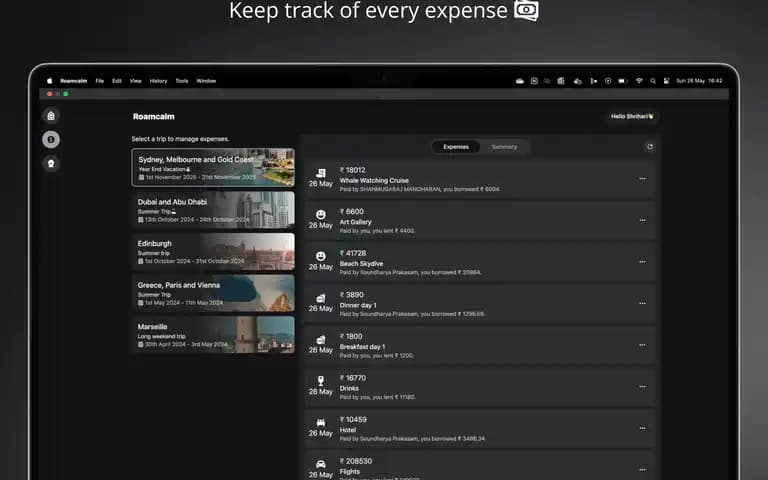Open the Roamcalm menu in the menu bar
This screenshot has height=480, width=768.
73,81
